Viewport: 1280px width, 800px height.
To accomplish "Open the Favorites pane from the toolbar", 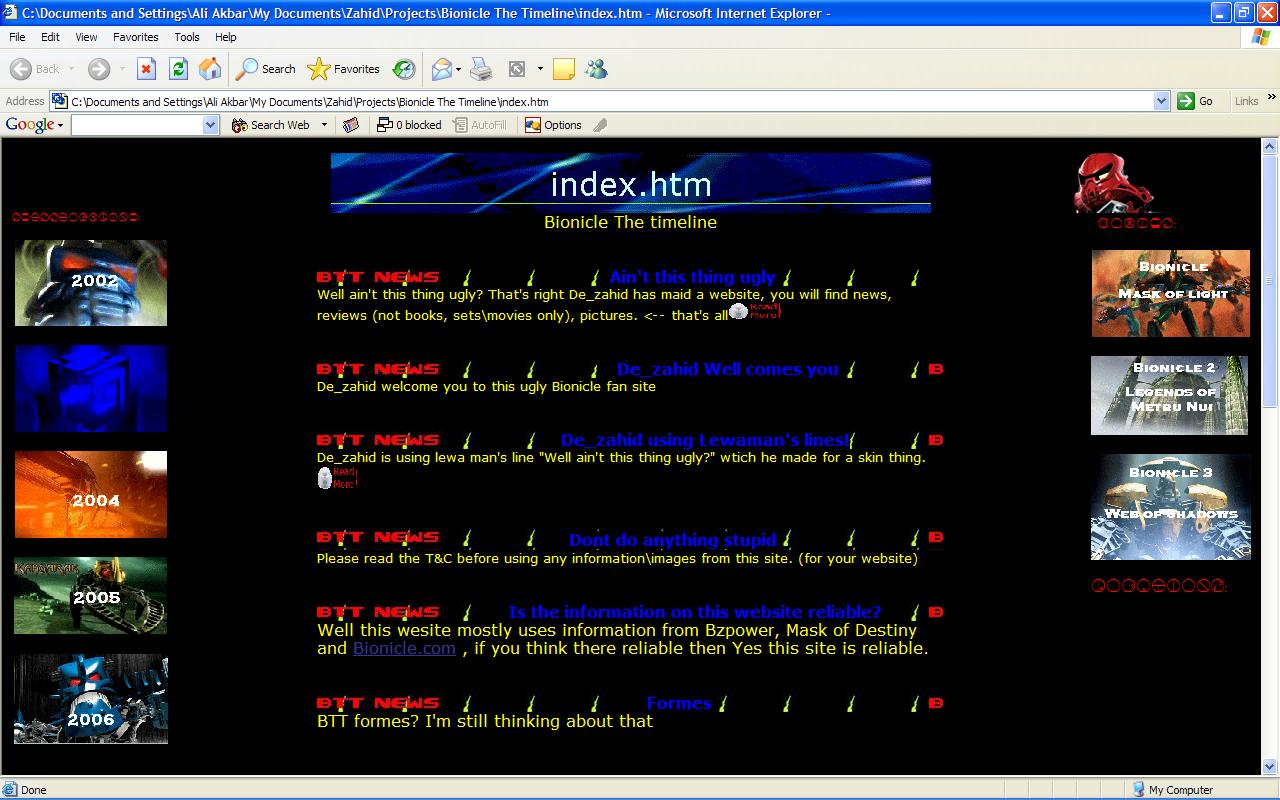I will (x=343, y=69).
